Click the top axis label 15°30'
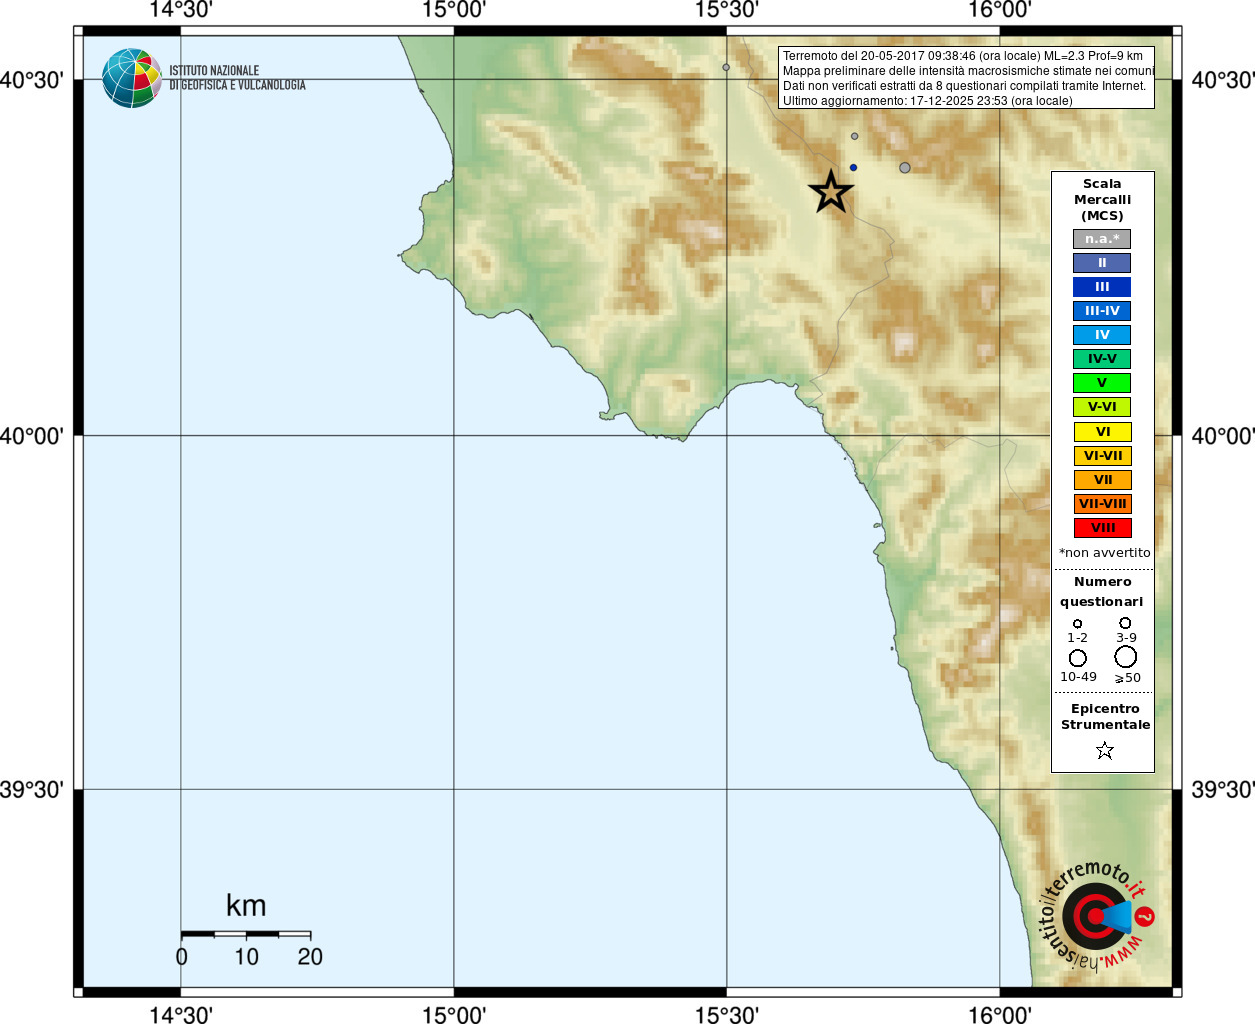This screenshot has height=1024, width=1255. 727,10
